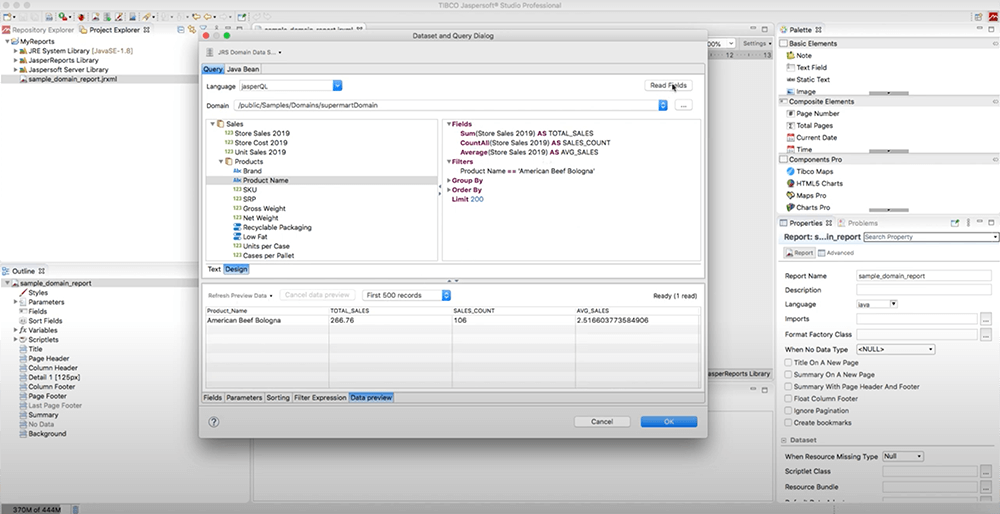Enable Title On A New Page
This screenshot has width=1000, height=514.
(788, 363)
